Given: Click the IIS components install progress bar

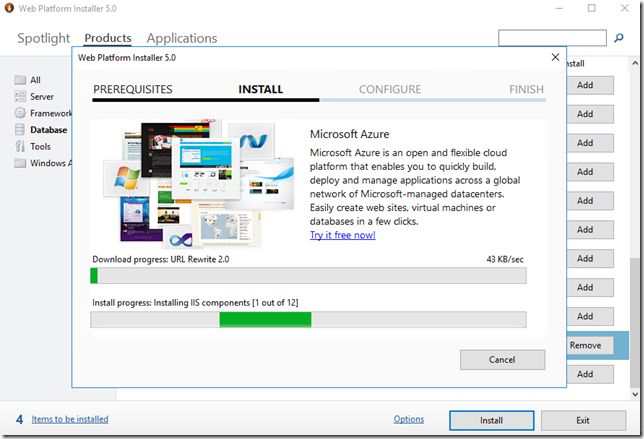Looking at the screenshot, I should pos(308,319).
